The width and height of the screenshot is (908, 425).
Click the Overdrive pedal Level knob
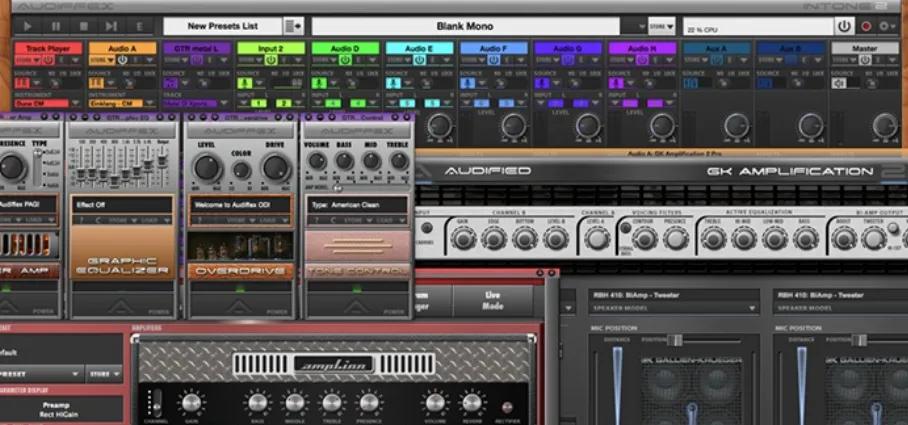pyautogui.click(x=207, y=168)
